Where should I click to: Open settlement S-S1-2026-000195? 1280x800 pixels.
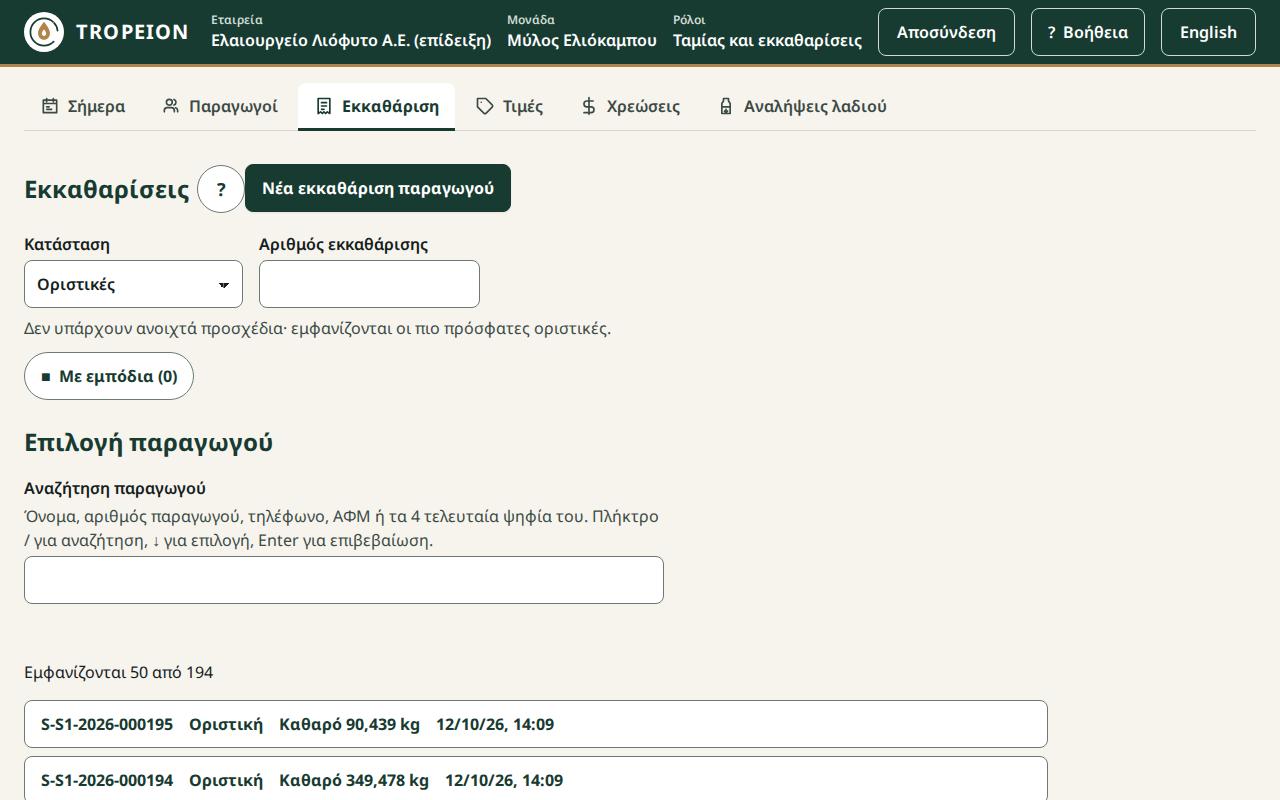pos(536,724)
